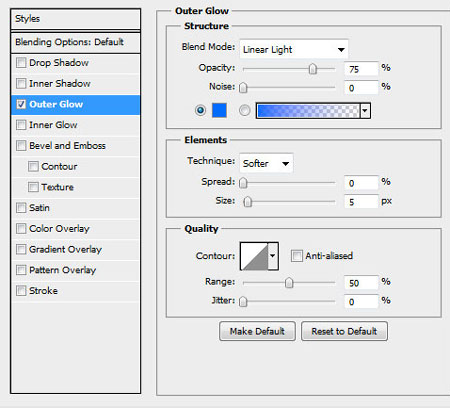Open the gradient picker dropdown arrow
The height and width of the screenshot is (408, 450).
coord(365,110)
